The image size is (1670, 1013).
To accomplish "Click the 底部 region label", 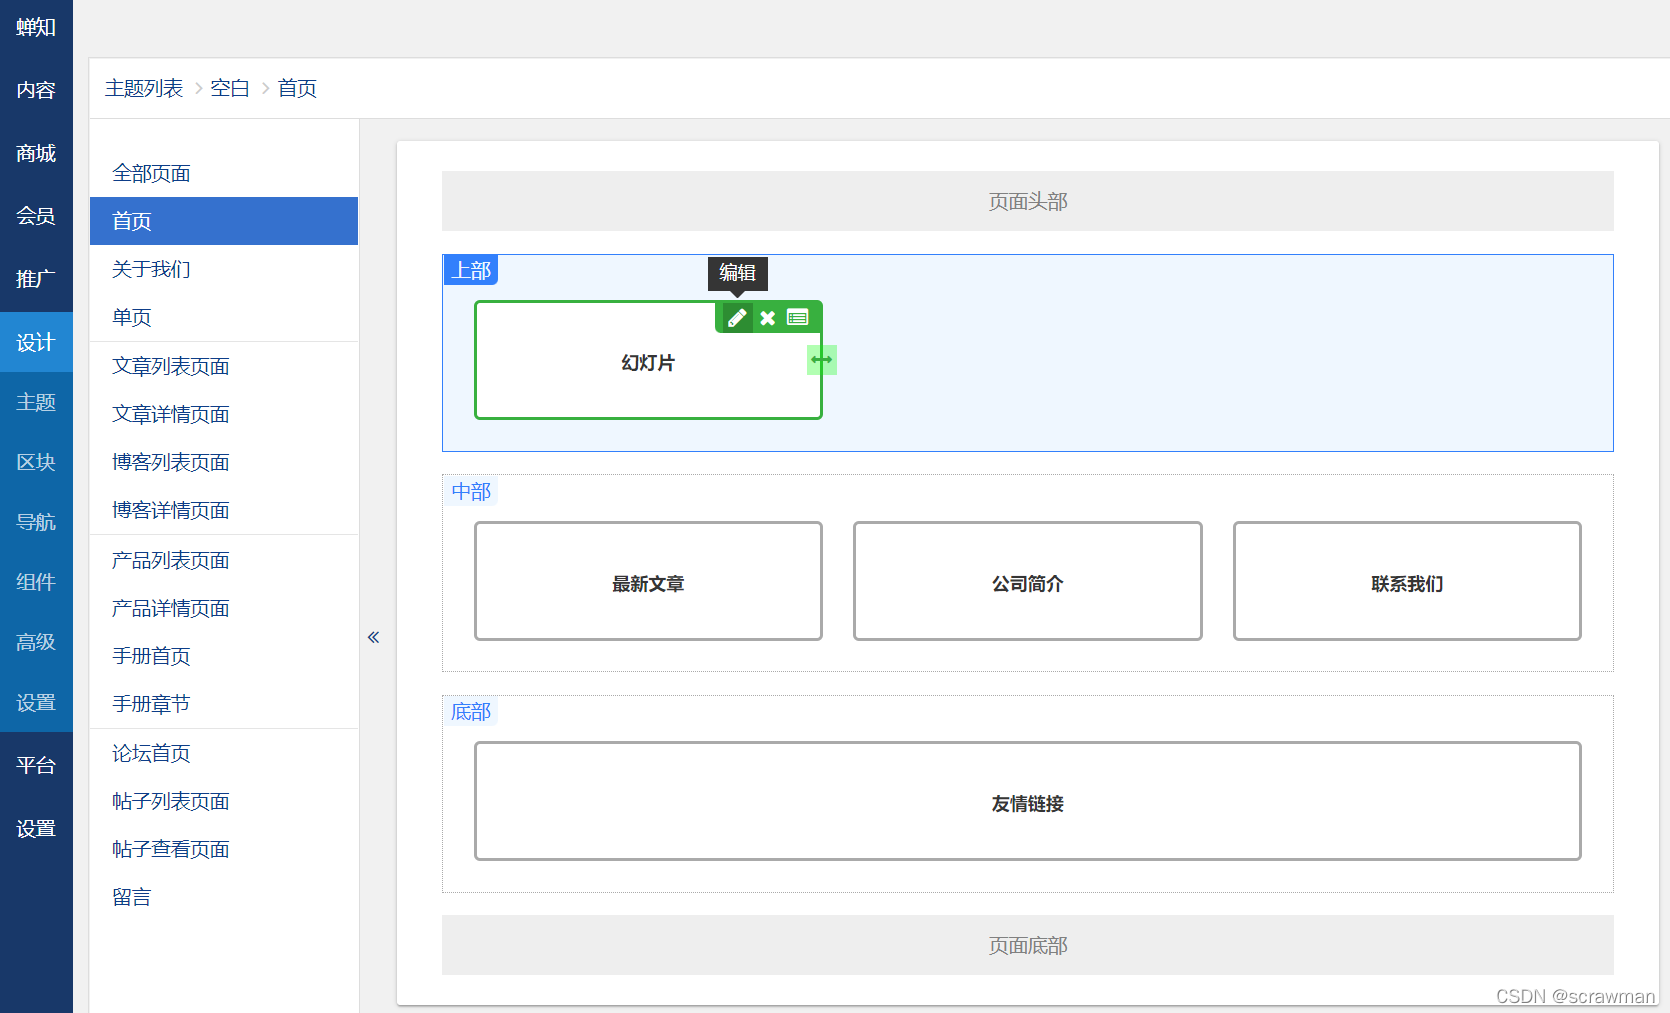I will (x=471, y=711).
